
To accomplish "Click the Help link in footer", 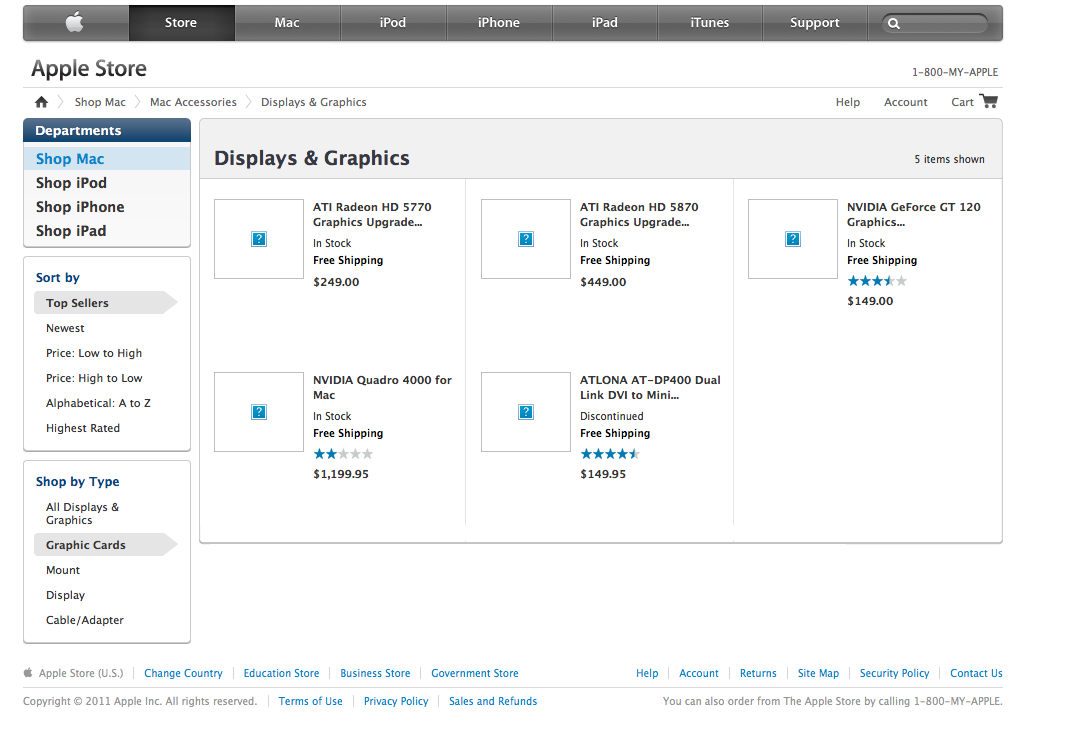I will pyautogui.click(x=647, y=673).
